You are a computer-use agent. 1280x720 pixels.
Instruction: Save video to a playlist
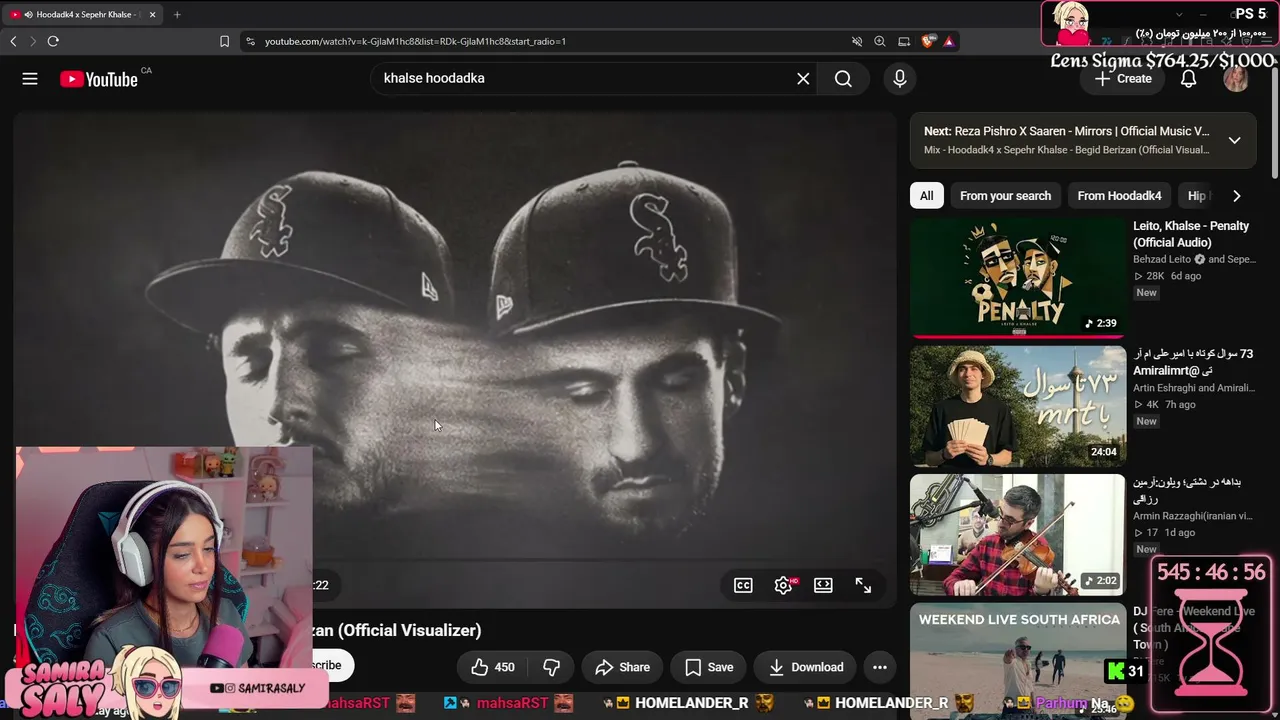pyautogui.click(x=709, y=667)
